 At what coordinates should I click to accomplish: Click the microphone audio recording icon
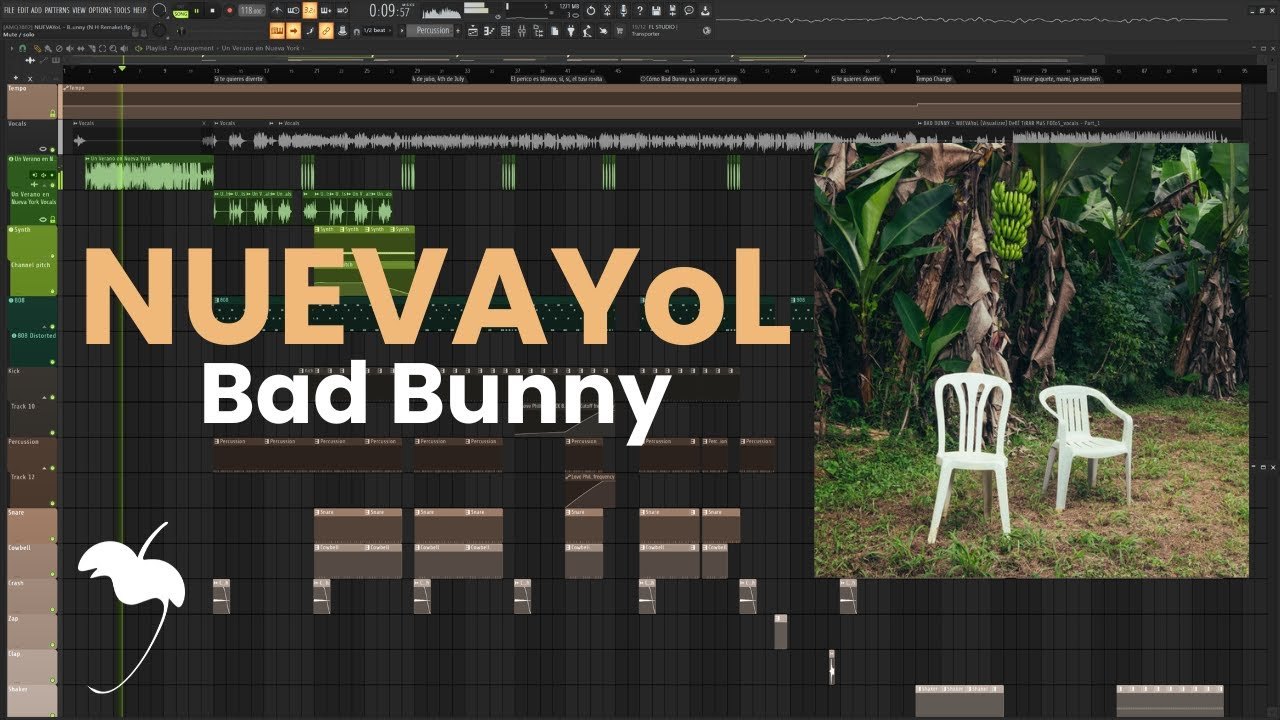(623, 10)
